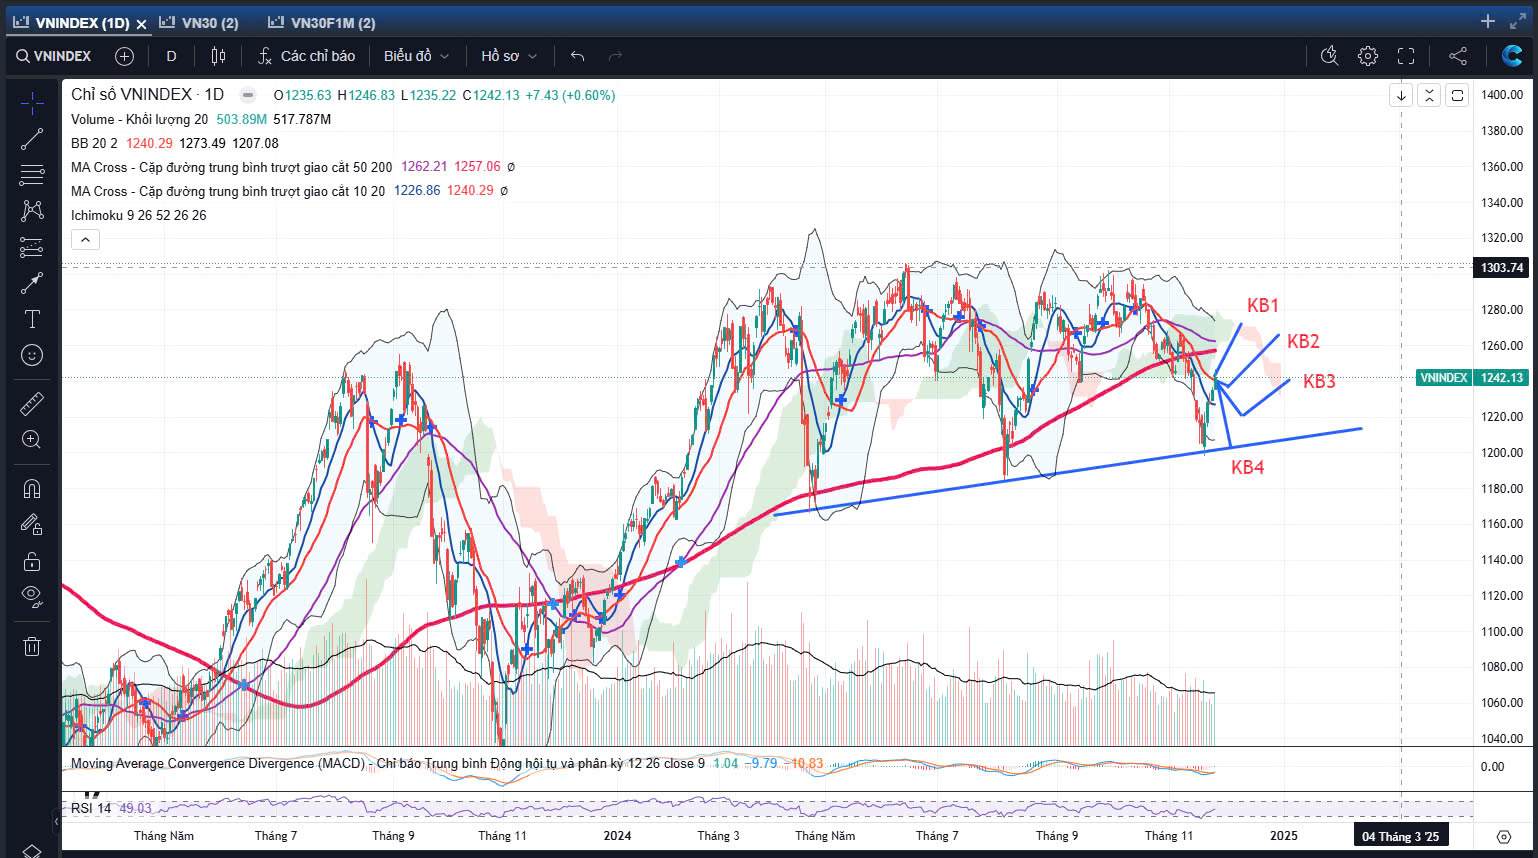Select the ruler measure tool
Viewport: 1538px width, 858px height.
[x=32, y=403]
